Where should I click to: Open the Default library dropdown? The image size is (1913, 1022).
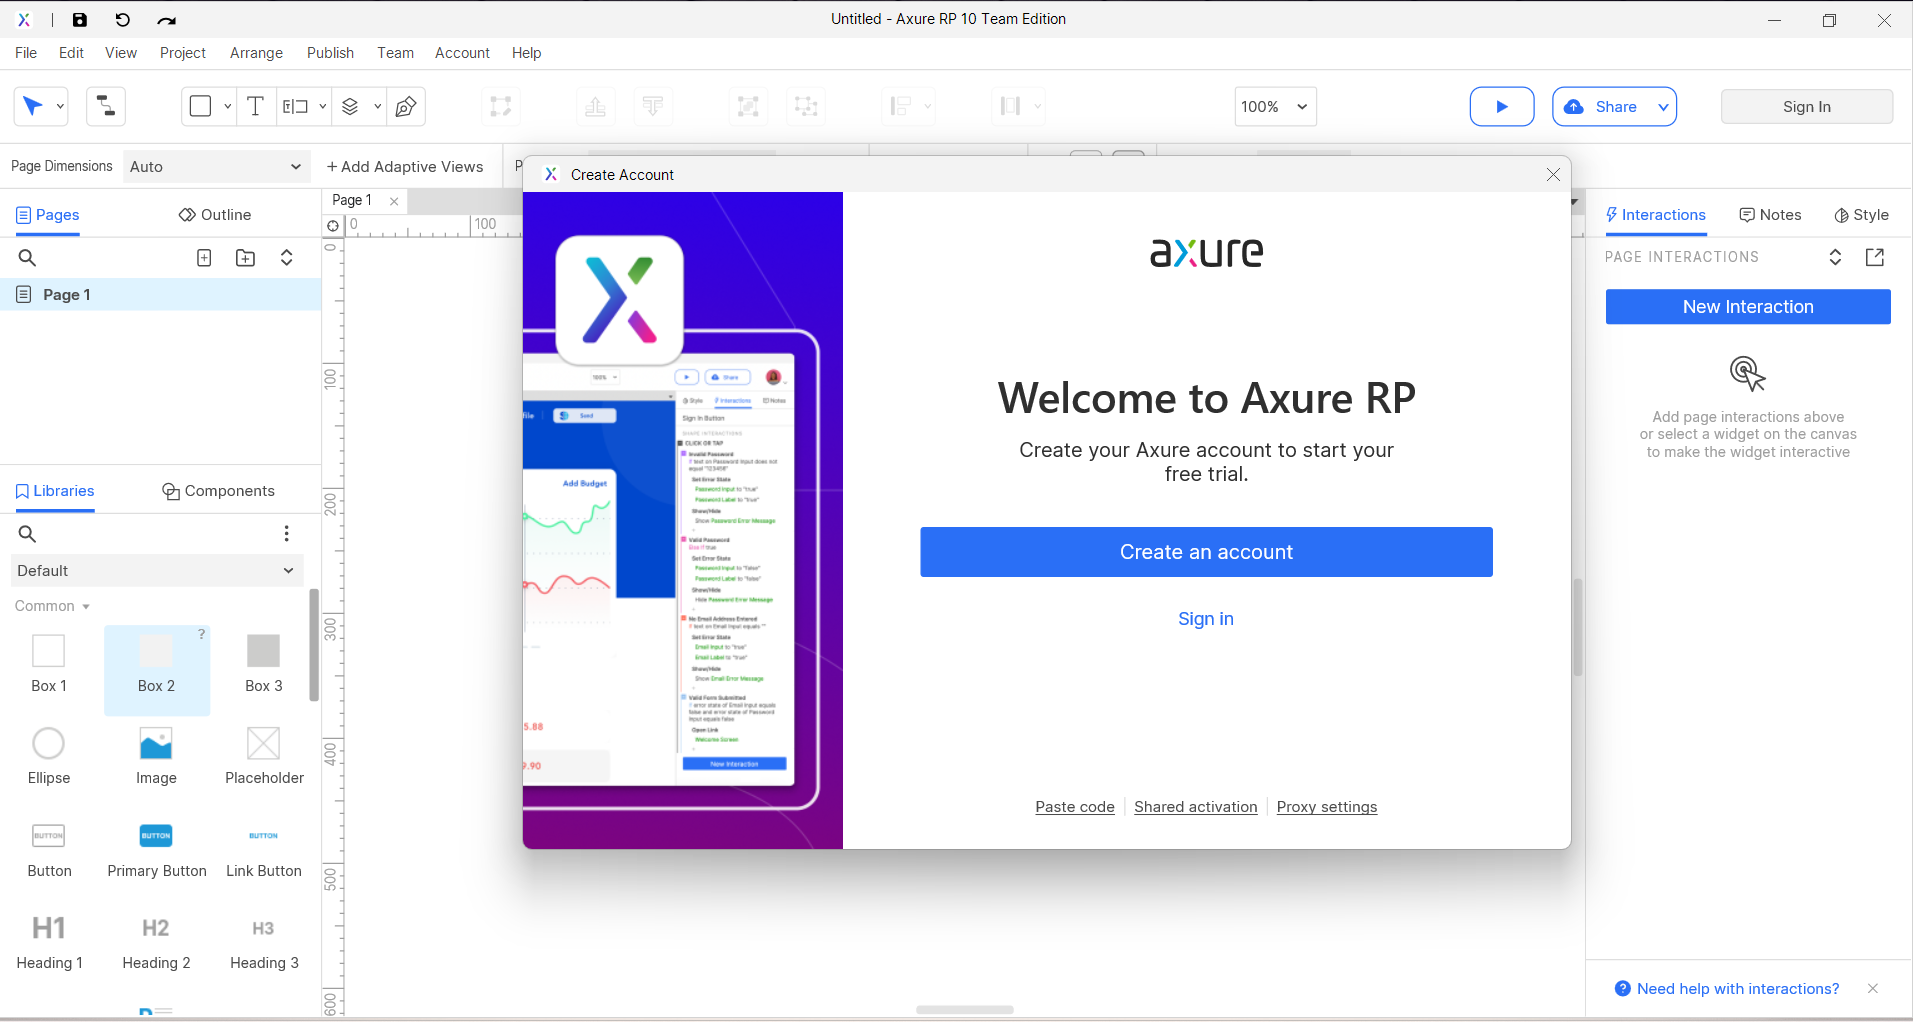click(x=157, y=570)
